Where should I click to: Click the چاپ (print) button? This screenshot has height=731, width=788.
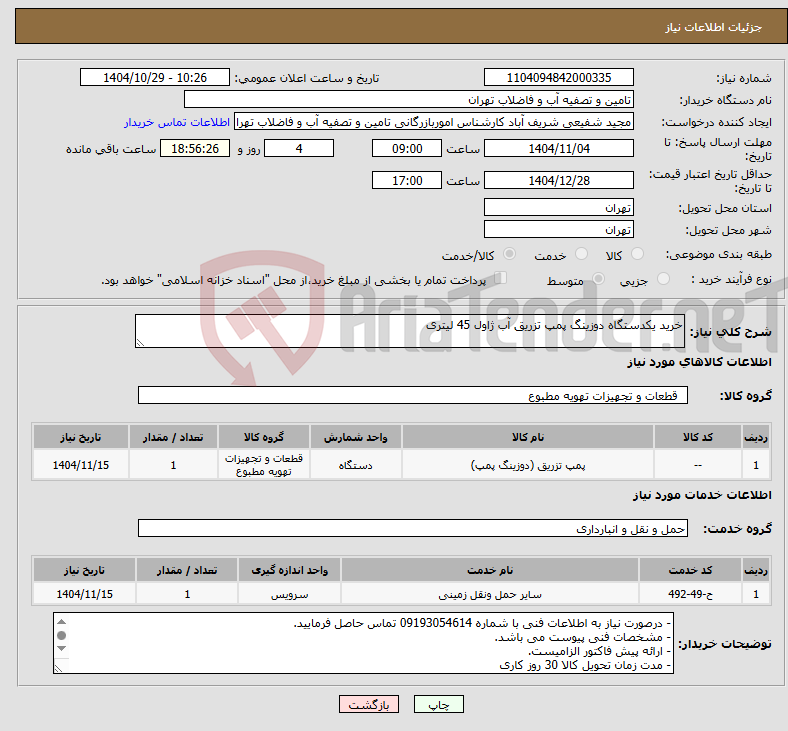click(438, 704)
